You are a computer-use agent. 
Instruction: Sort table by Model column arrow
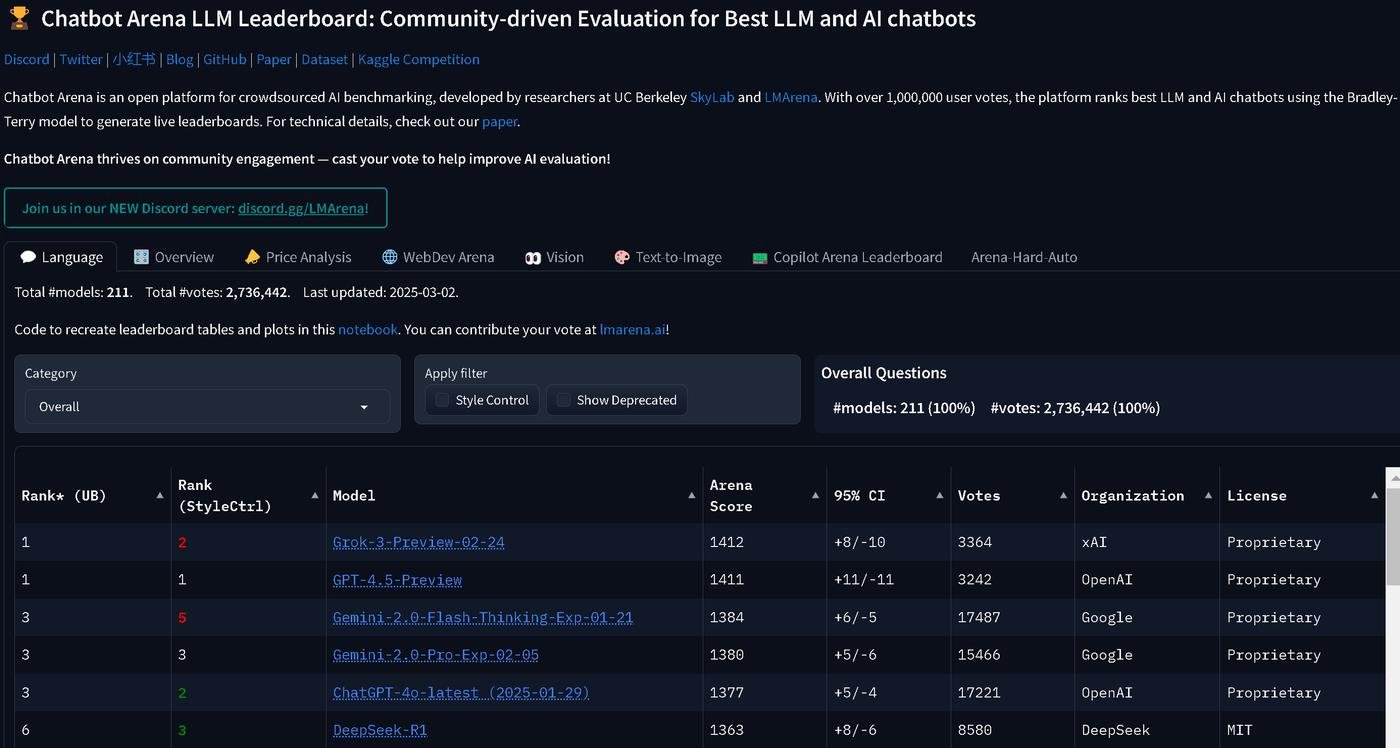[x=692, y=496]
